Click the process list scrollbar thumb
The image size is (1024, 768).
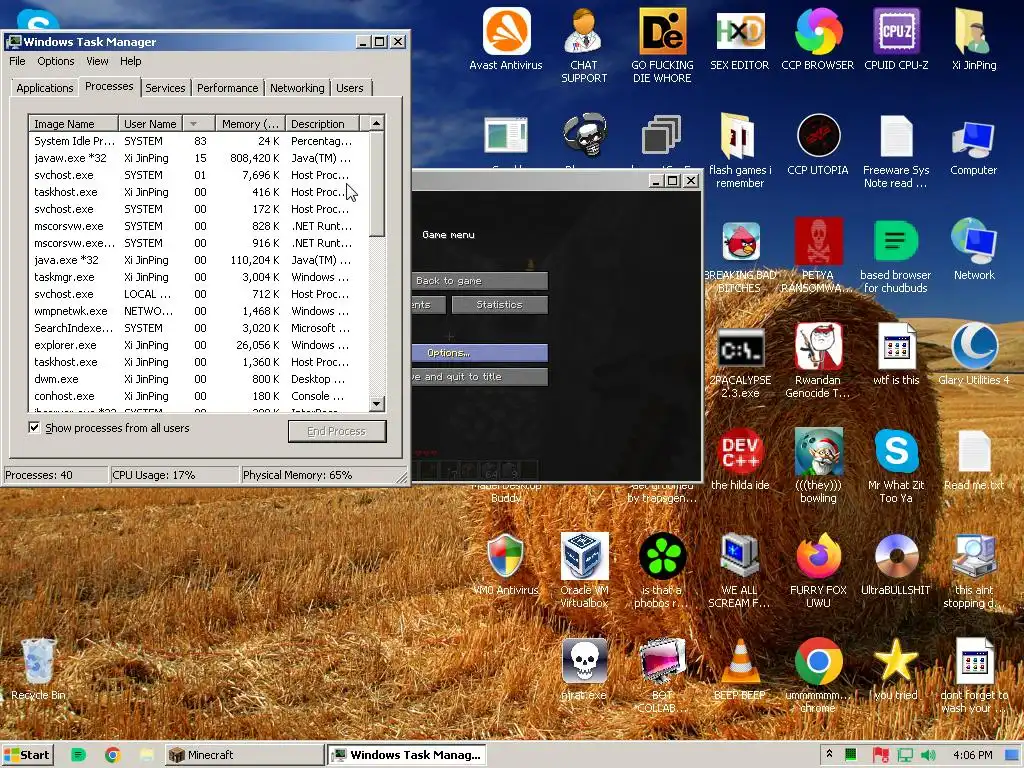[377, 184]
